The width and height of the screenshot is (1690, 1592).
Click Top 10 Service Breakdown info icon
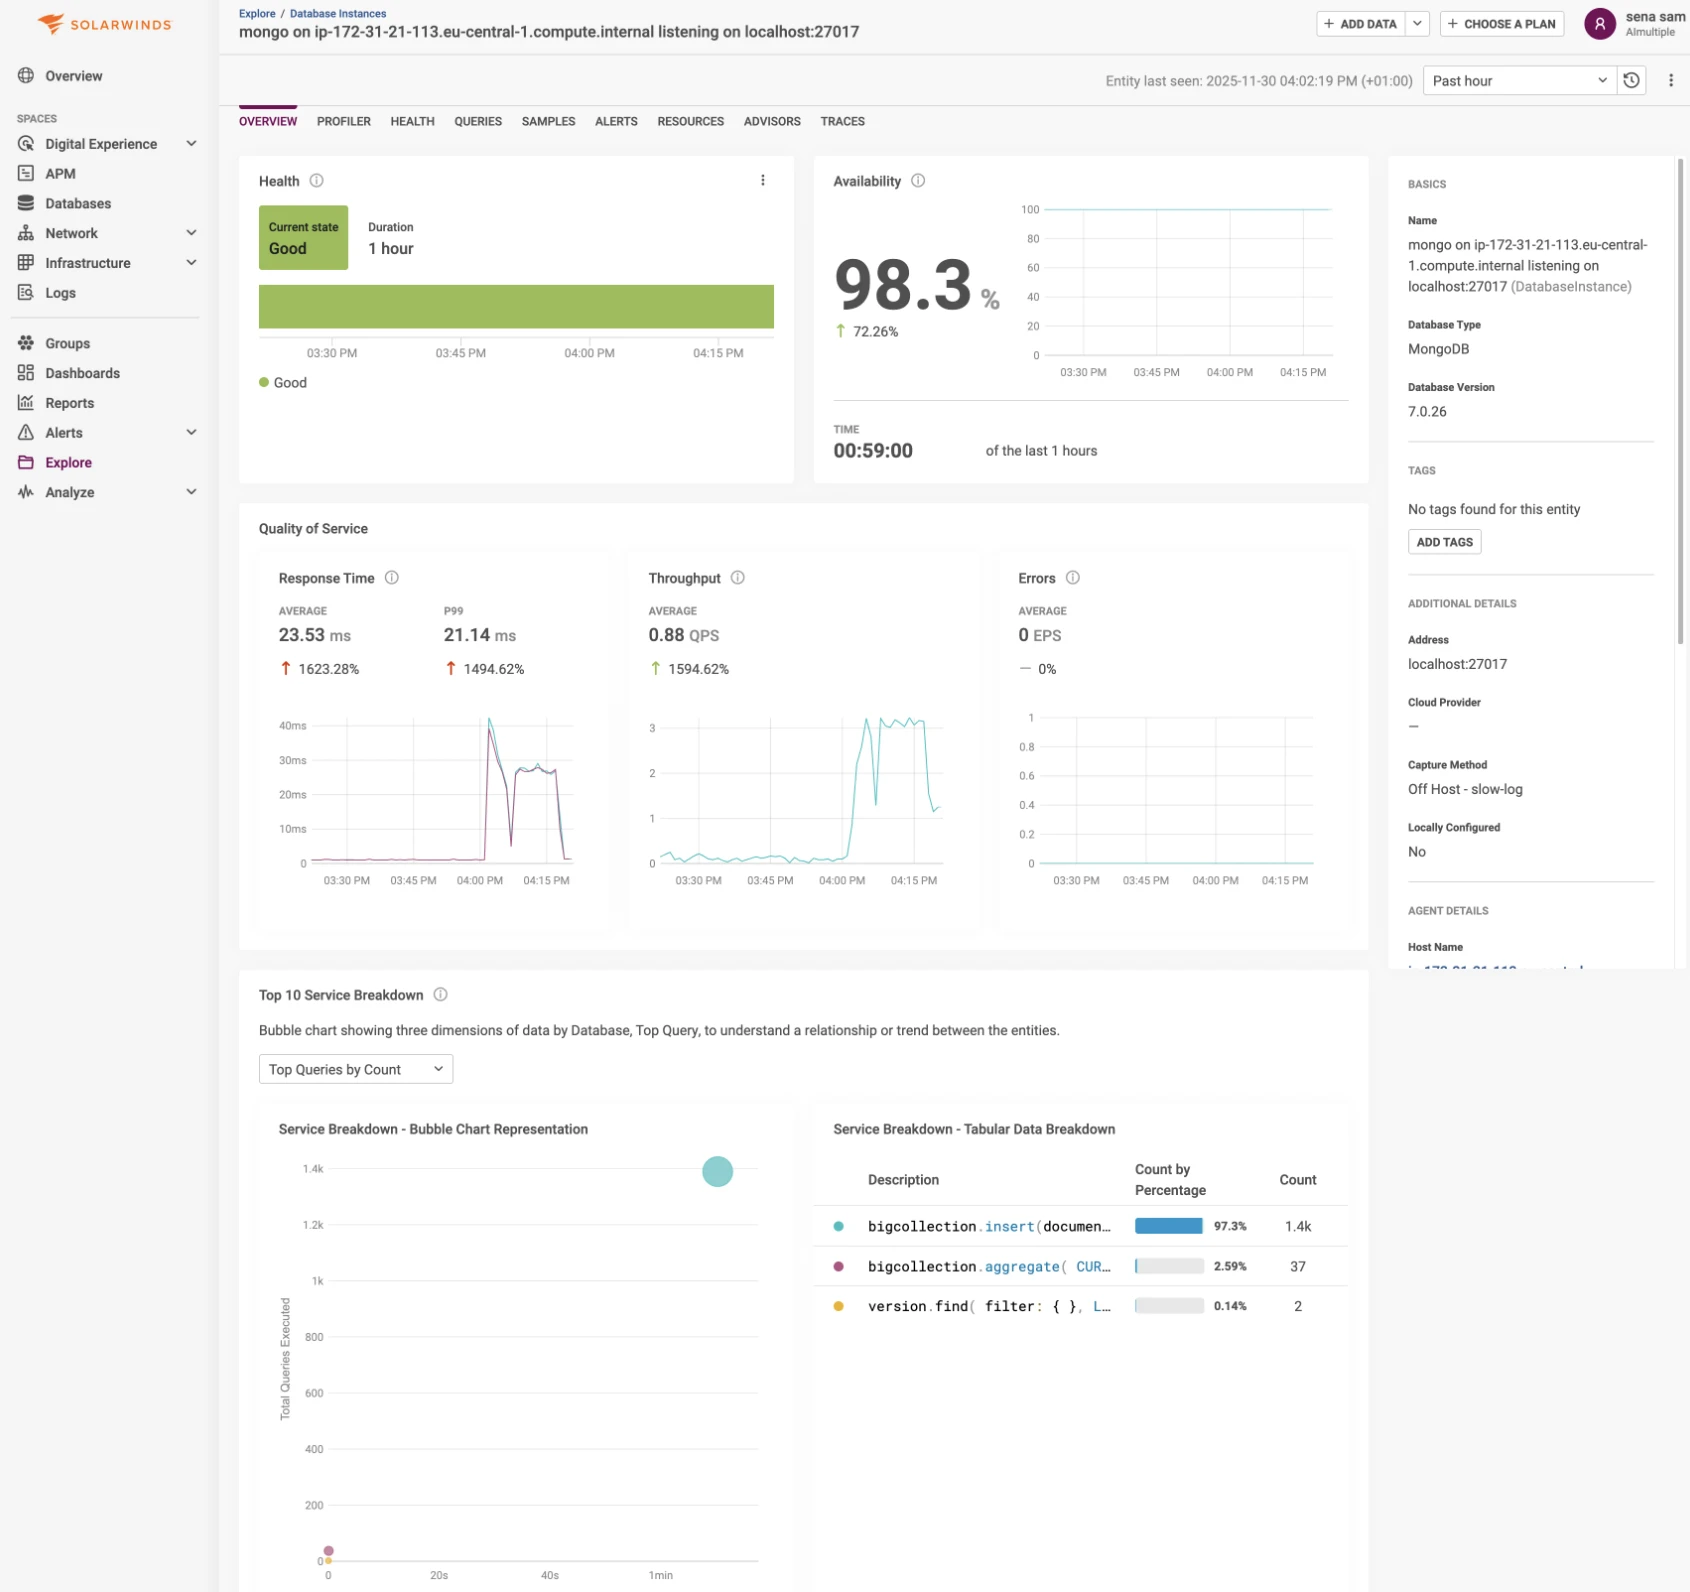pos(441,995)
